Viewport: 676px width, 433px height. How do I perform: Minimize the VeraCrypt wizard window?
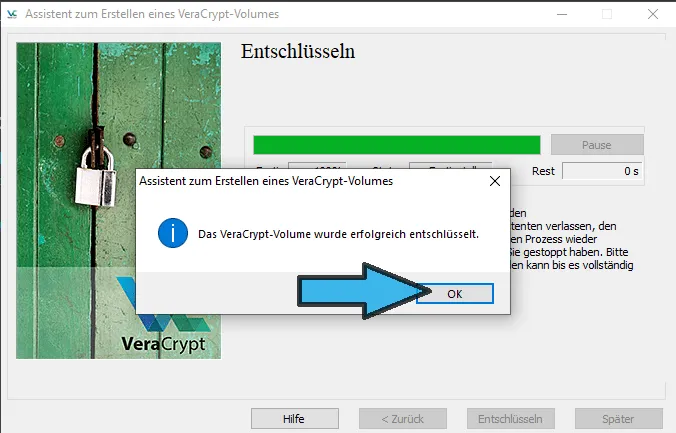click(x=562, y=14)
